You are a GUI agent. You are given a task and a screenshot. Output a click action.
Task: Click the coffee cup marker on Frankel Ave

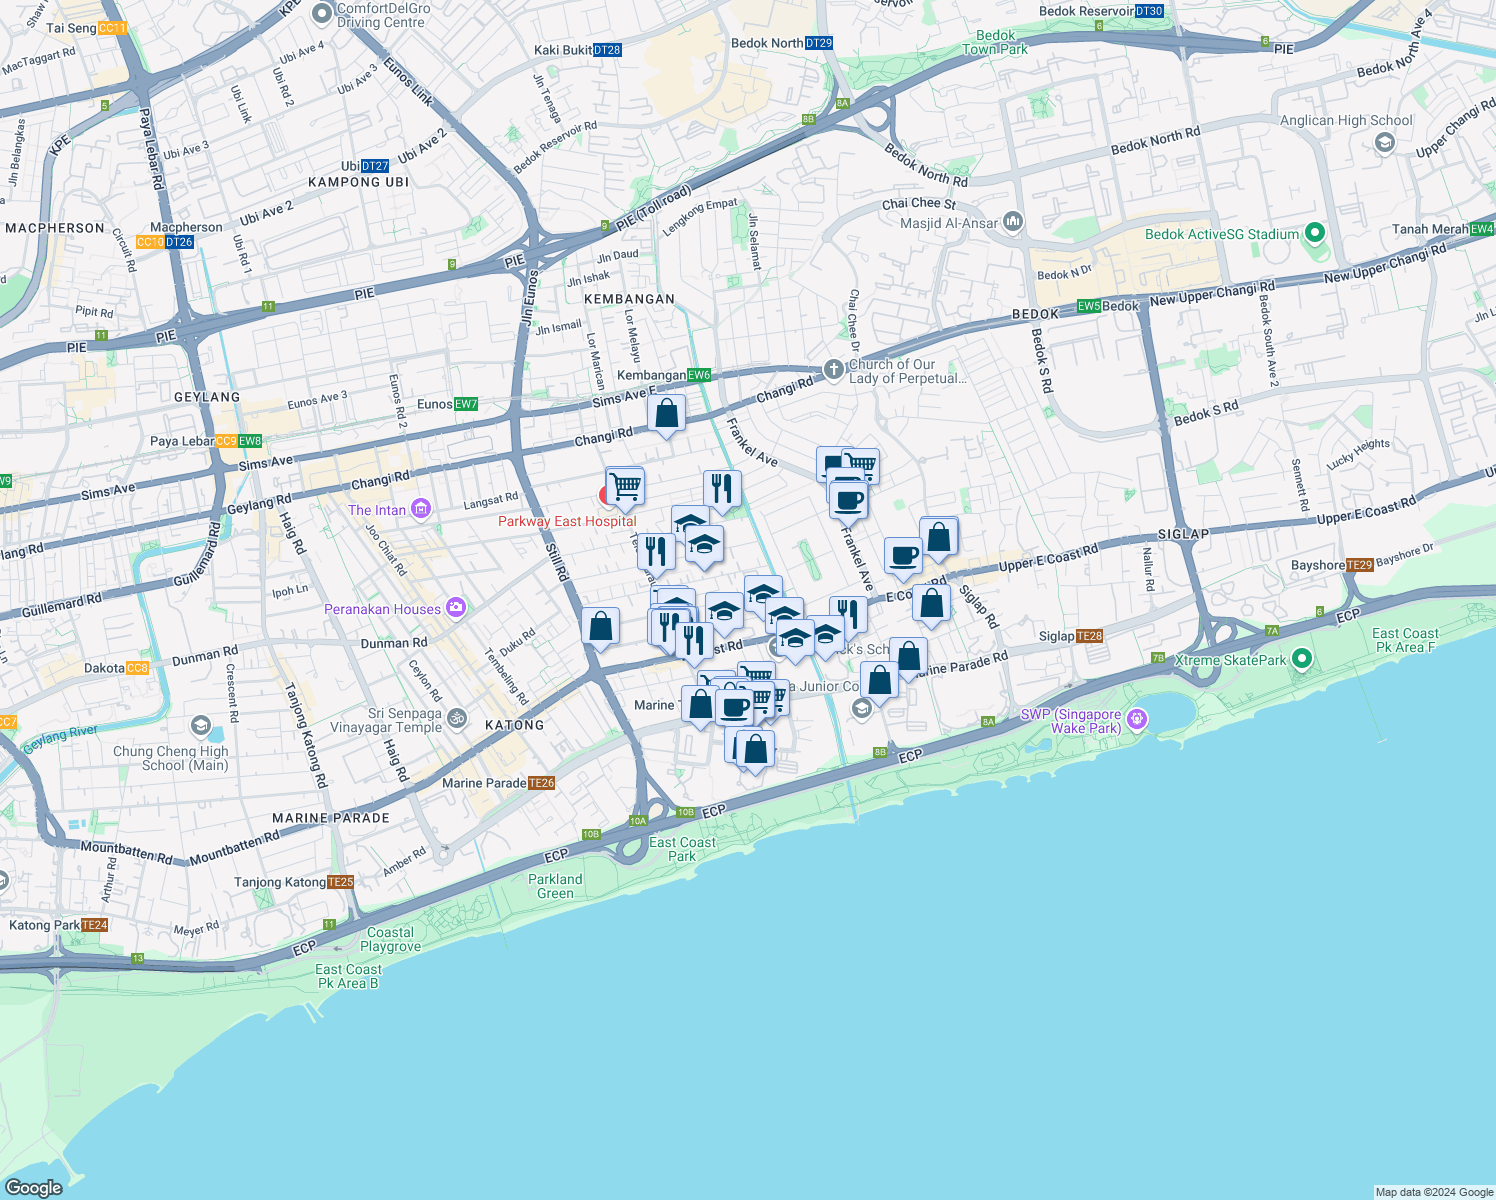click(x=848, y=499)
